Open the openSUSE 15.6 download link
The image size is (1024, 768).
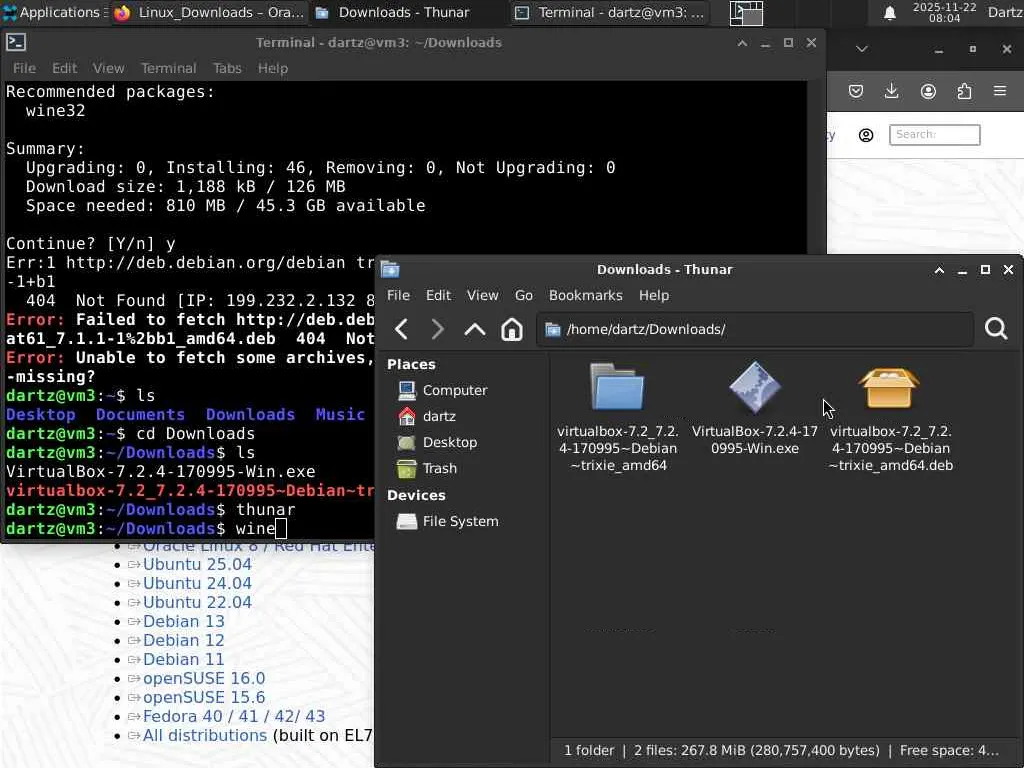pos(204,697)
